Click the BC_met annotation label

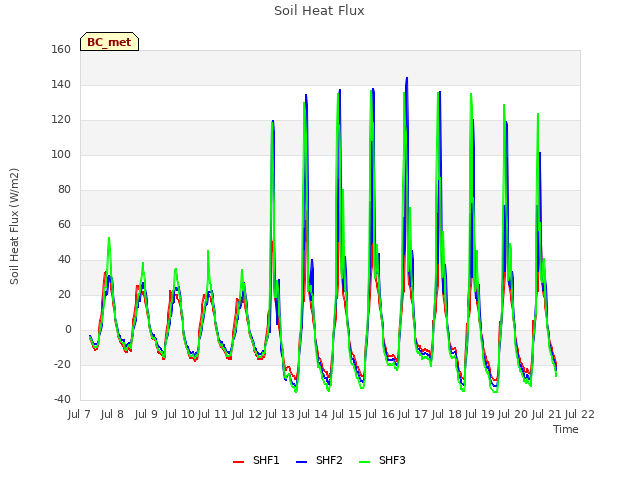coord(109,42)
